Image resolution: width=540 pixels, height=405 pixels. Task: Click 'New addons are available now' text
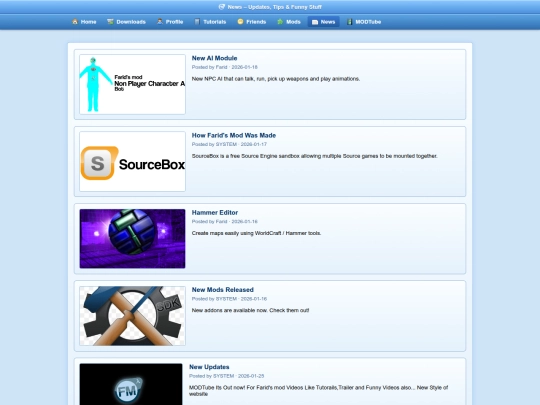250,310
